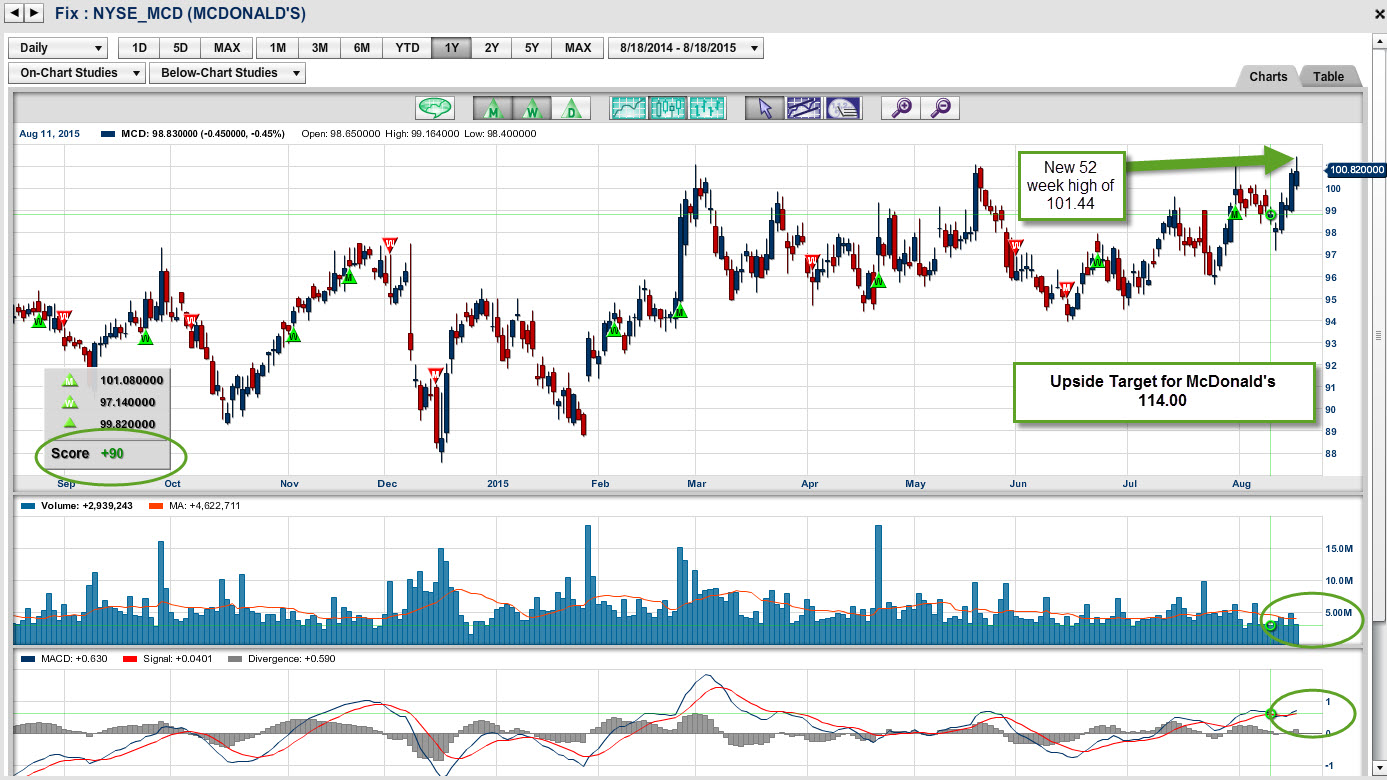
Task: Select the pointer cursor tool
Action: 765,108
